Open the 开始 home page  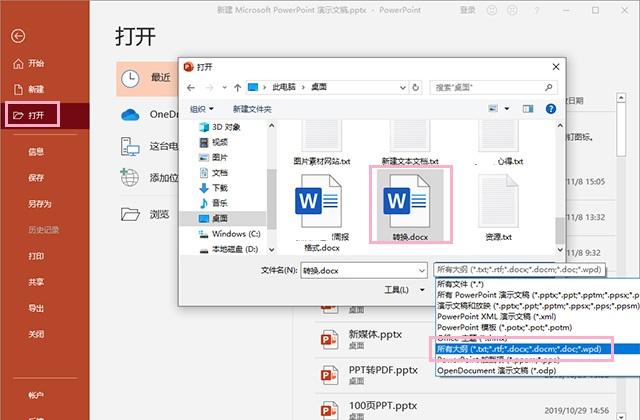point(29,63)
